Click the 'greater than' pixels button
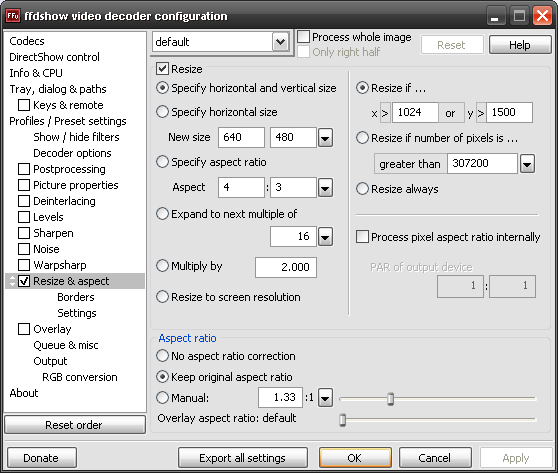558x473 pixels. pyautogui.click(x=410, y=164)
